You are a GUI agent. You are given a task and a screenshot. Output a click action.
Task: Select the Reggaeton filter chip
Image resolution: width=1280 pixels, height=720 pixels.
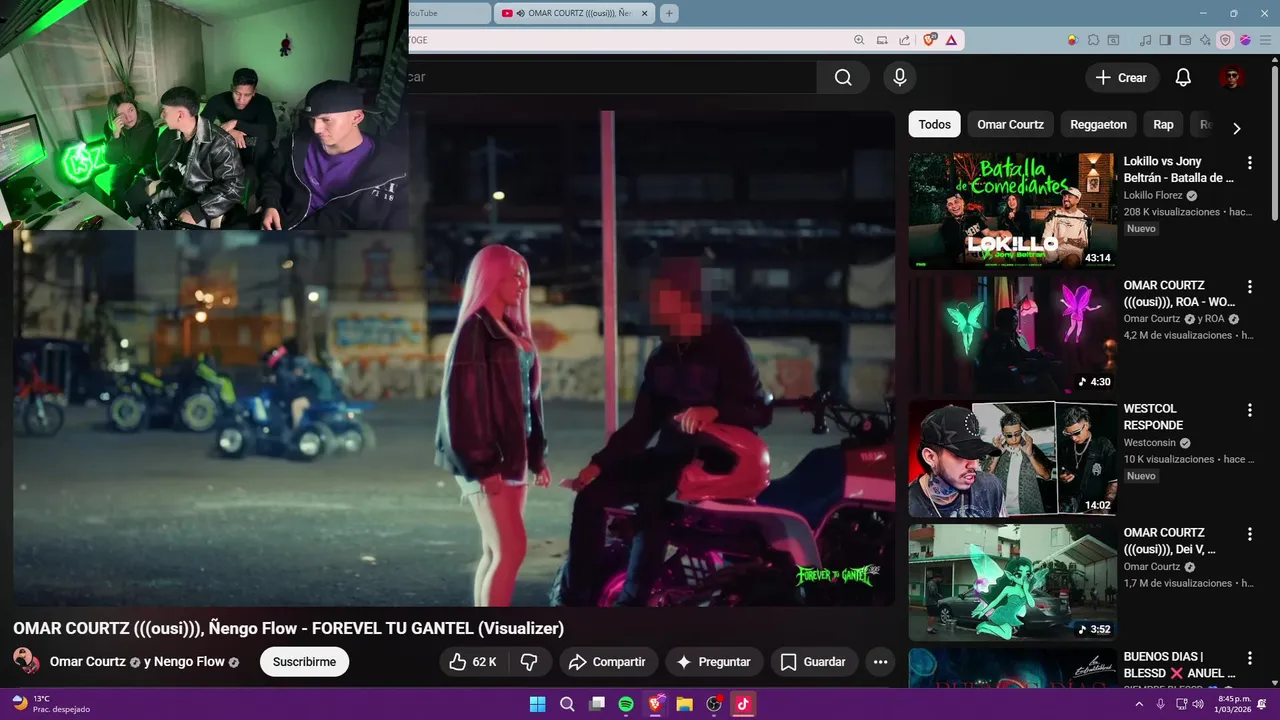(1098, 125)
